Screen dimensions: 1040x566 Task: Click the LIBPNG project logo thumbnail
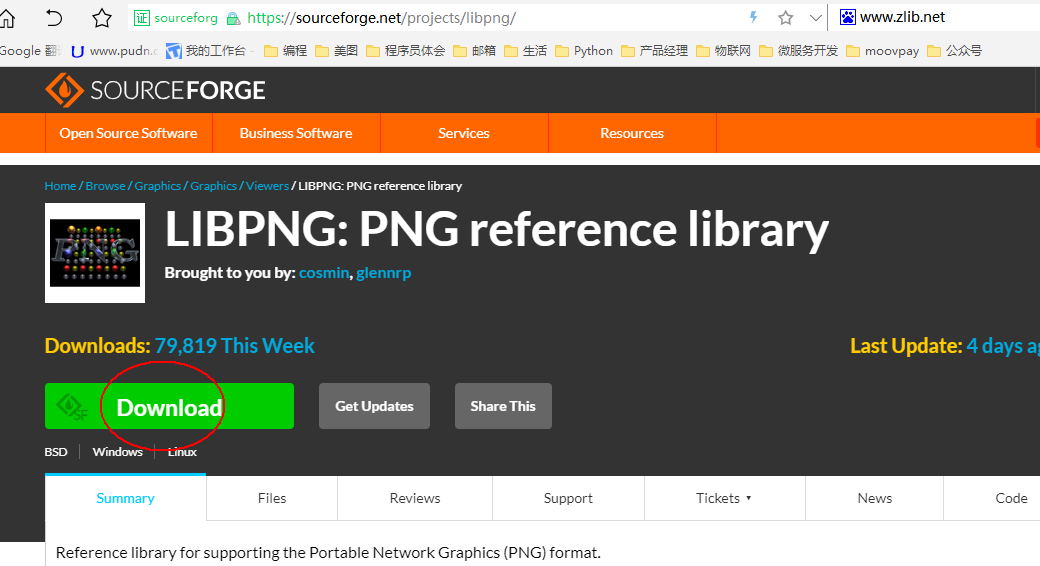95,253
